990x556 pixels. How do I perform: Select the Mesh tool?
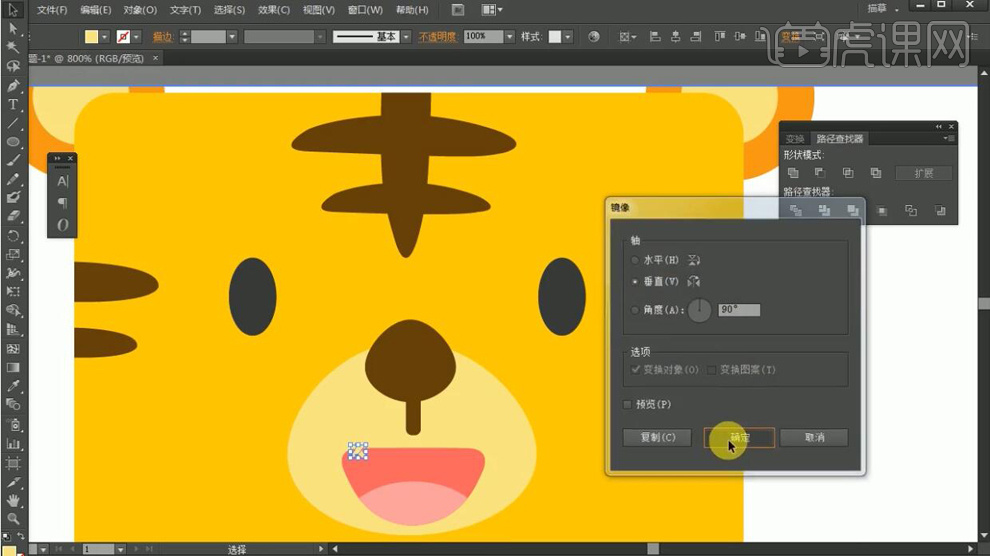13,348
